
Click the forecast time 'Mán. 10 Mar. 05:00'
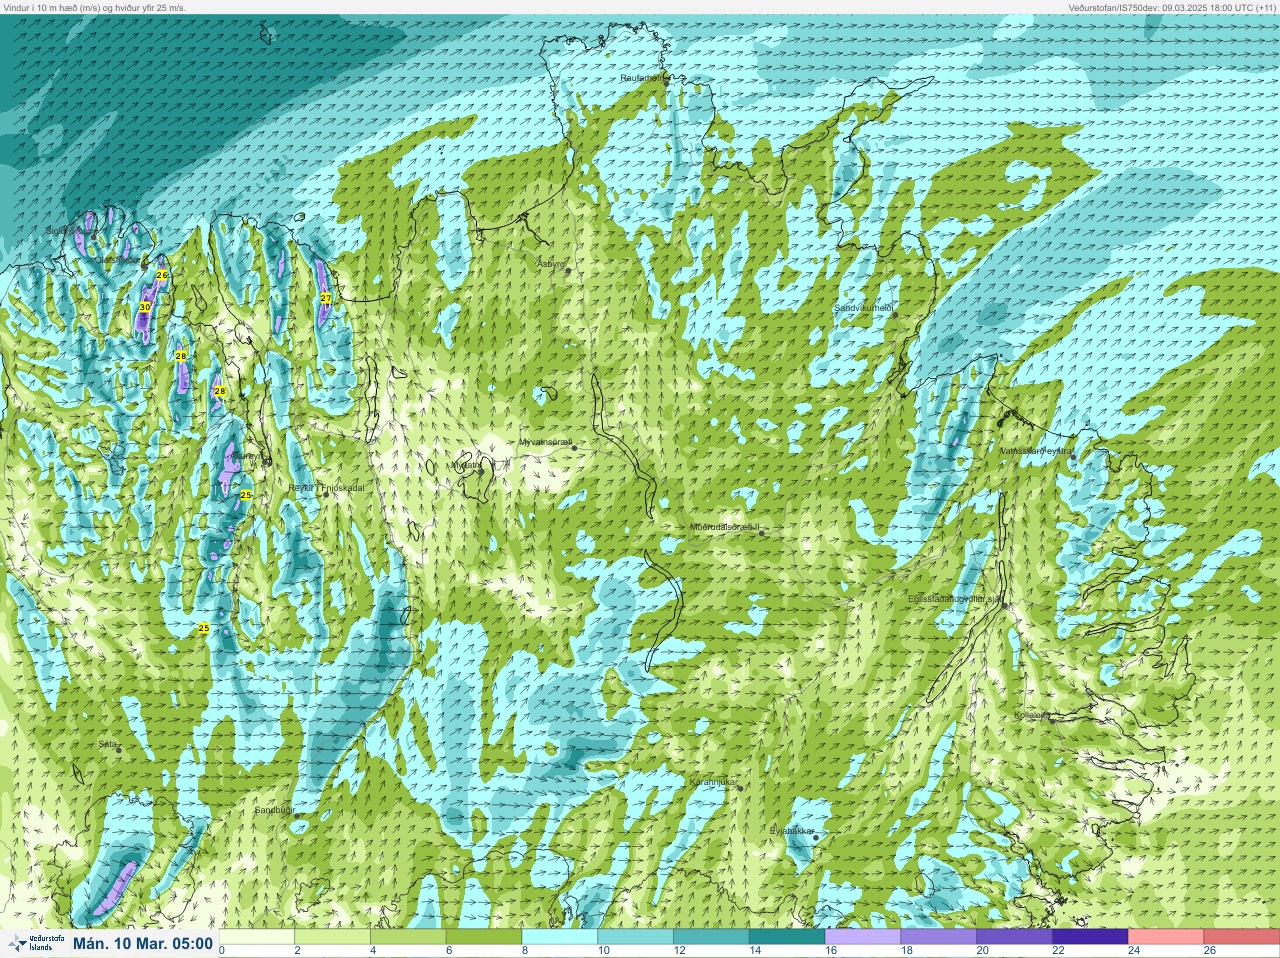pyautogui.click(x=143, y=943)
